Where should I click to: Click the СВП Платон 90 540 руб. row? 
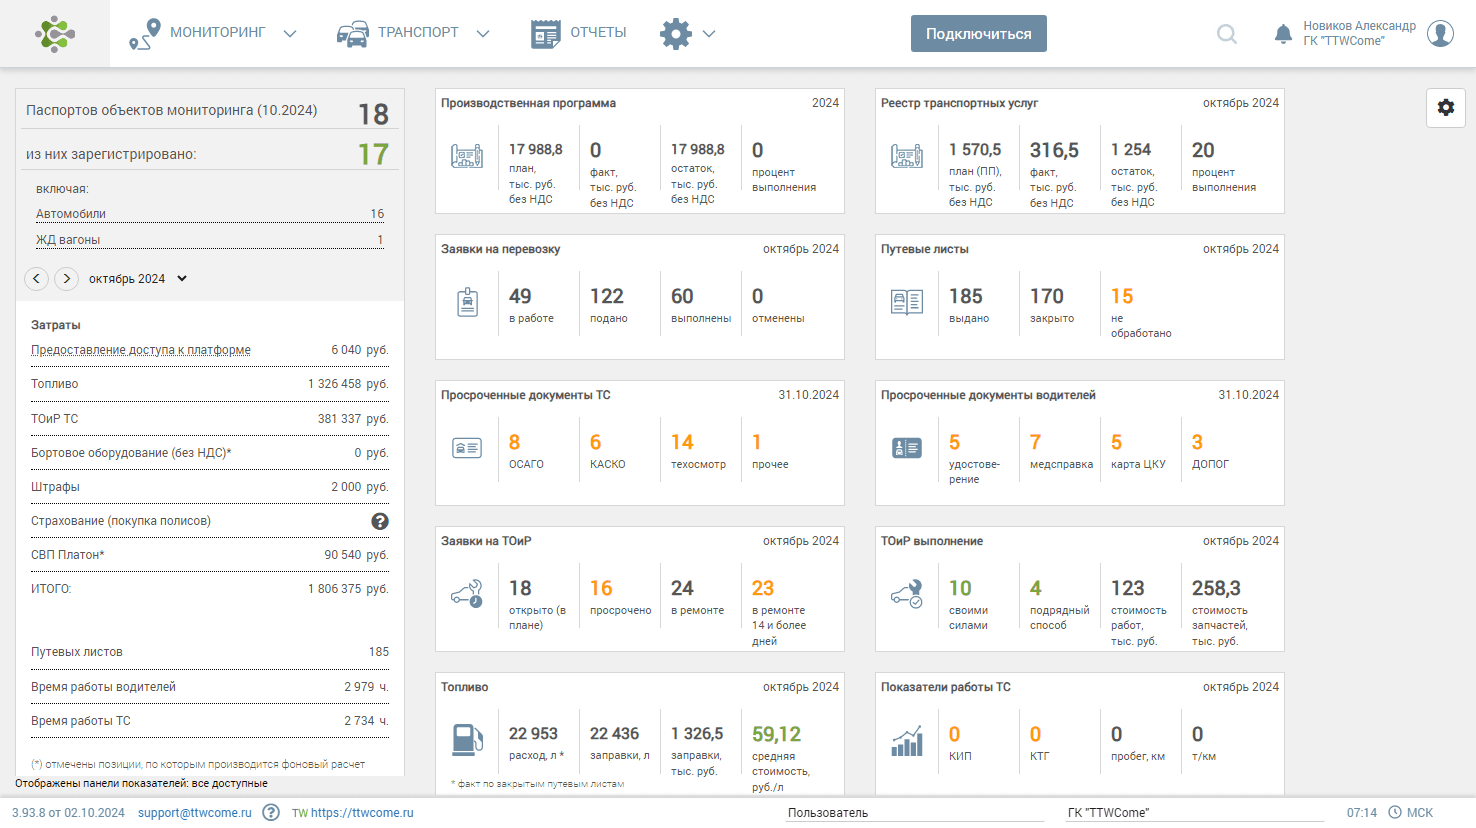(210, 555)
